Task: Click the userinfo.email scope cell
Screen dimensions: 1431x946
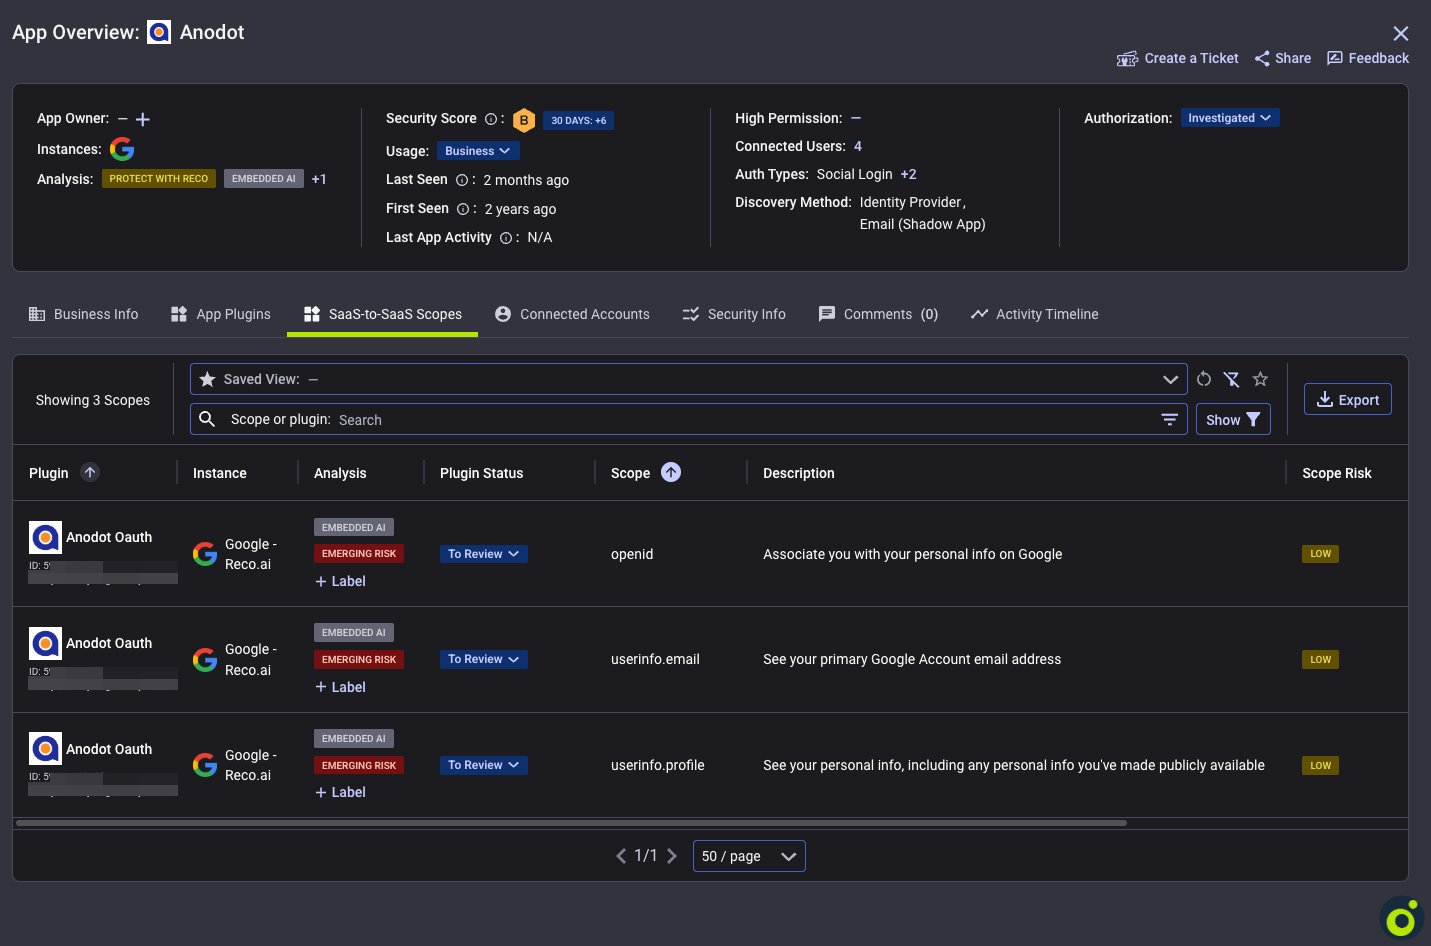Action: click(x=655, y=659)
